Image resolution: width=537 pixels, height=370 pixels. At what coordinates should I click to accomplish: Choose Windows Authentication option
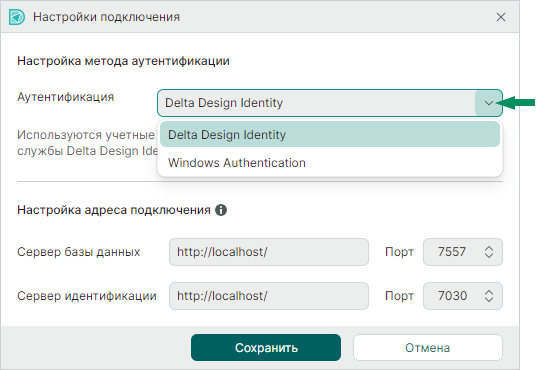[x=330, y=163]
